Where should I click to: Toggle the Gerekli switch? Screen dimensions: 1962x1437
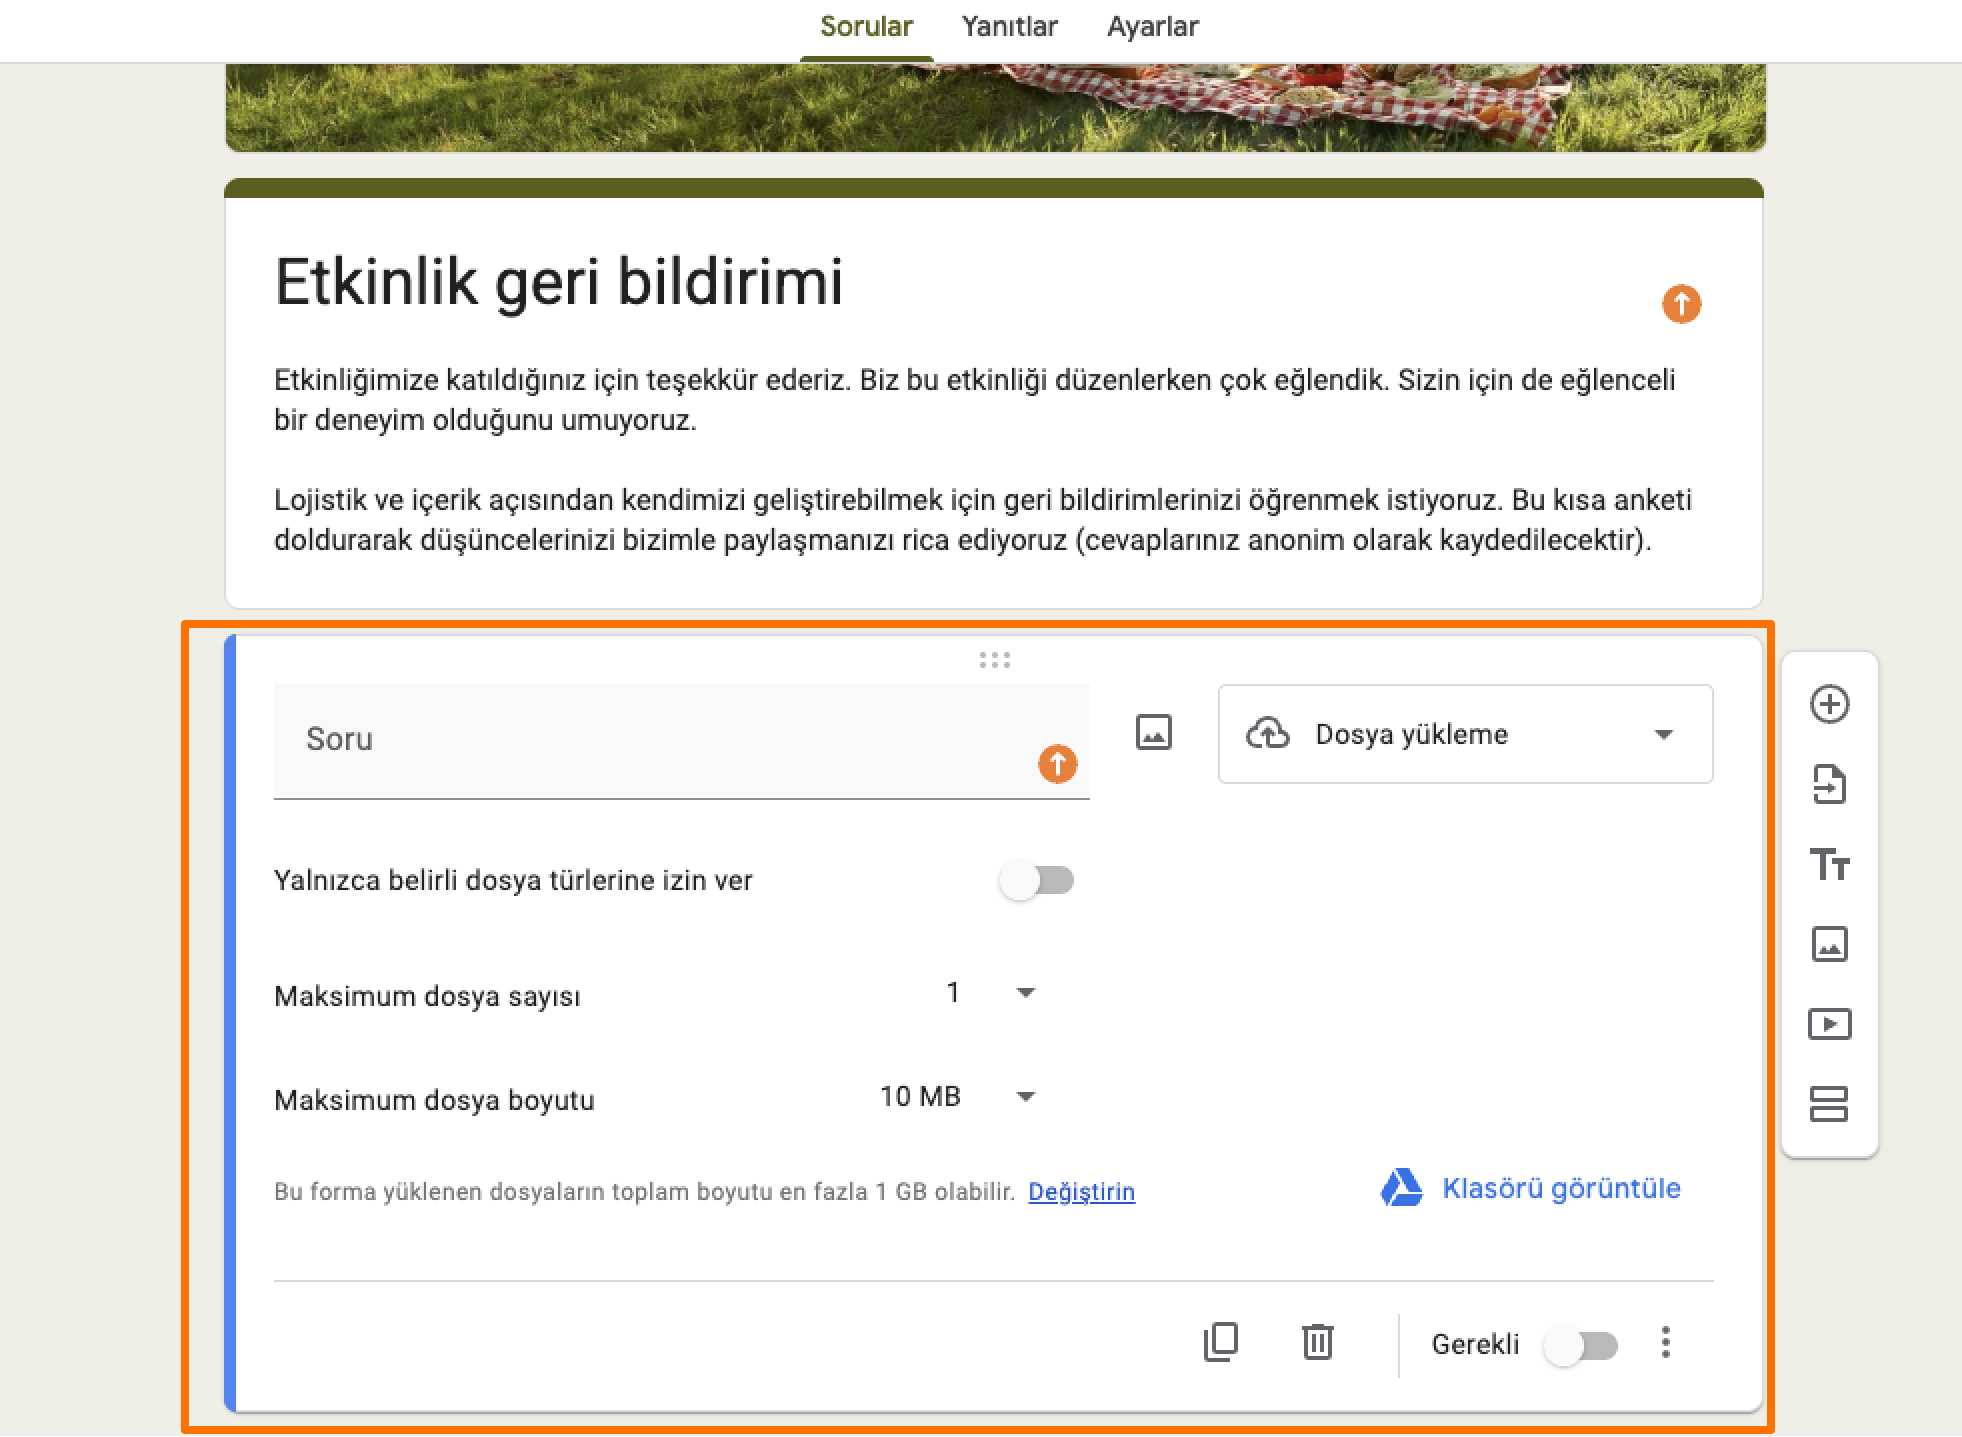(1580, 1346)
